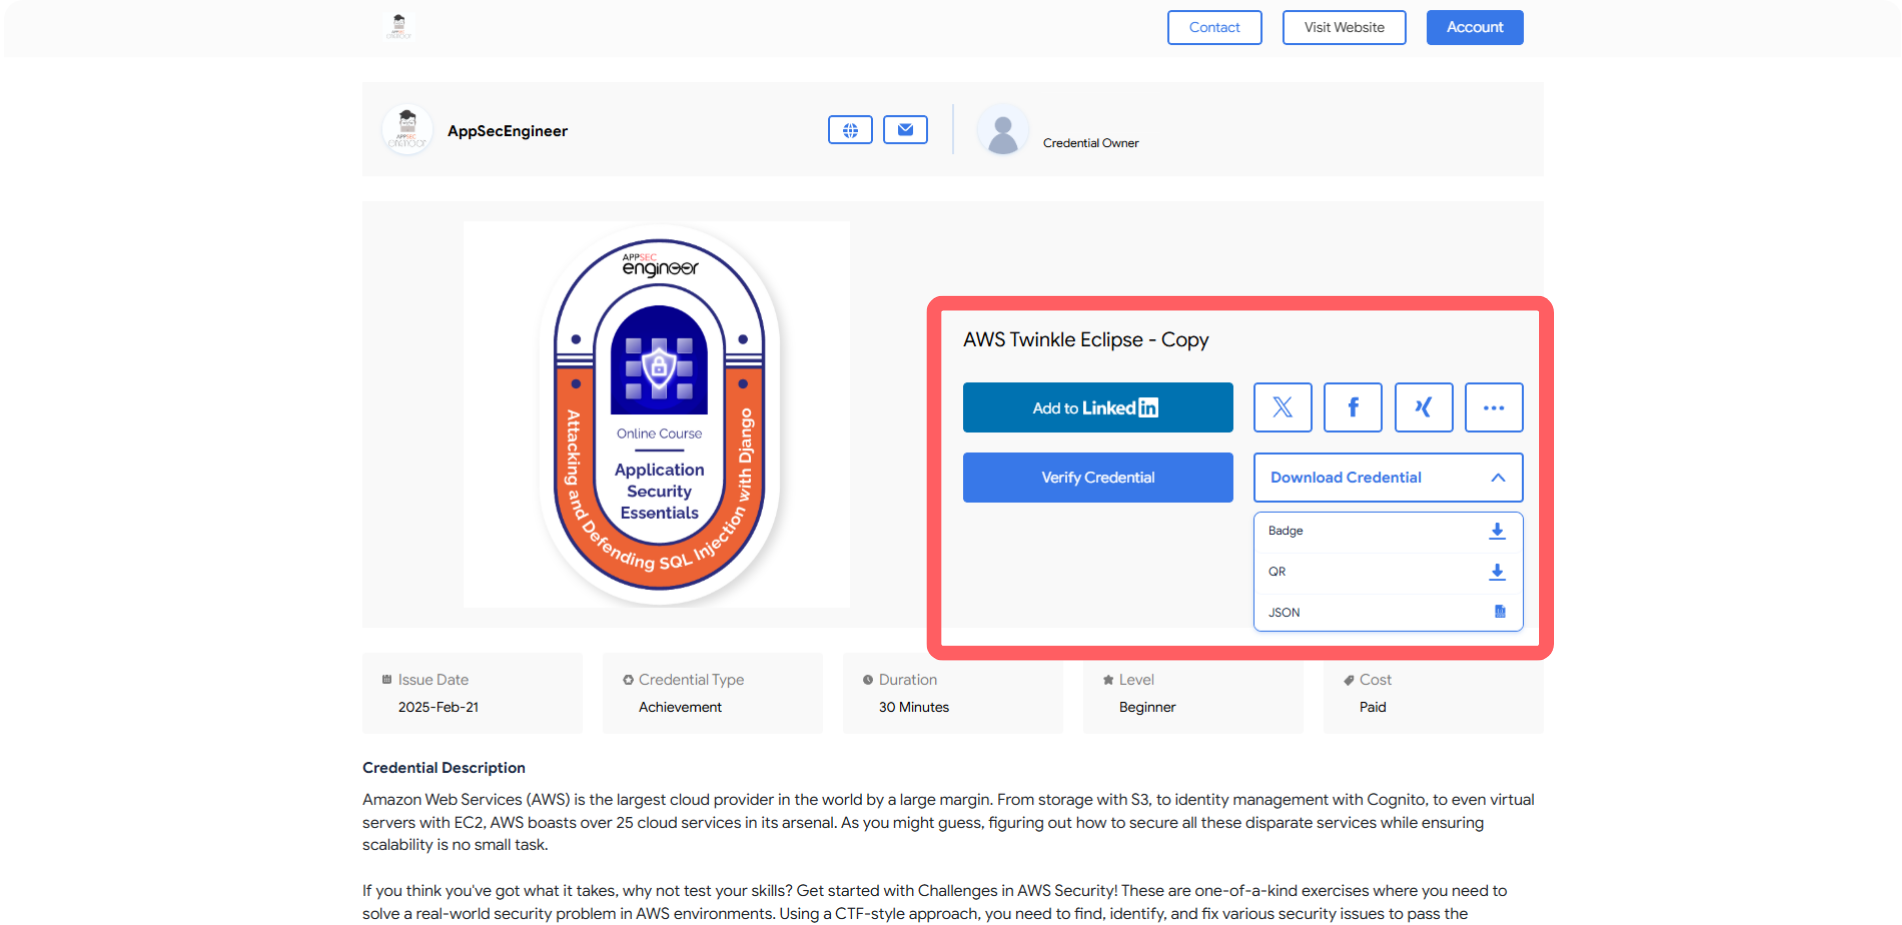Expand sharing options with the ellipsis button
Image resolution: width=1902 pixels, height=925 pixels.
[x=1493, y=407]
